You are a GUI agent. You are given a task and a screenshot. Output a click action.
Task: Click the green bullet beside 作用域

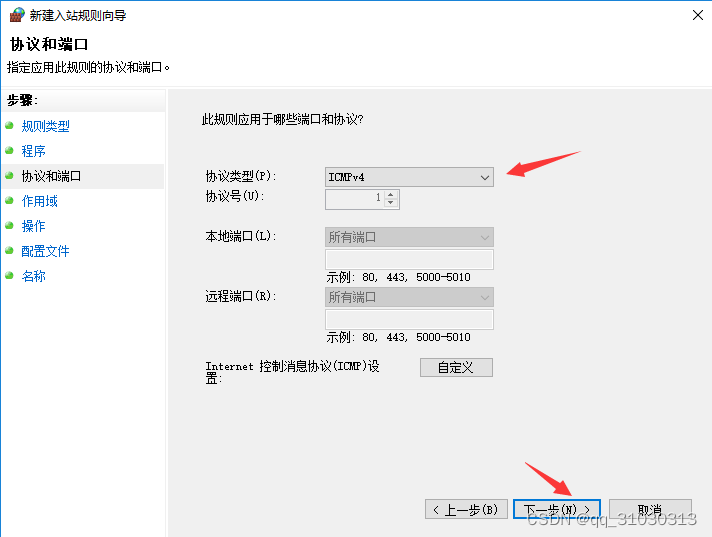9,200
